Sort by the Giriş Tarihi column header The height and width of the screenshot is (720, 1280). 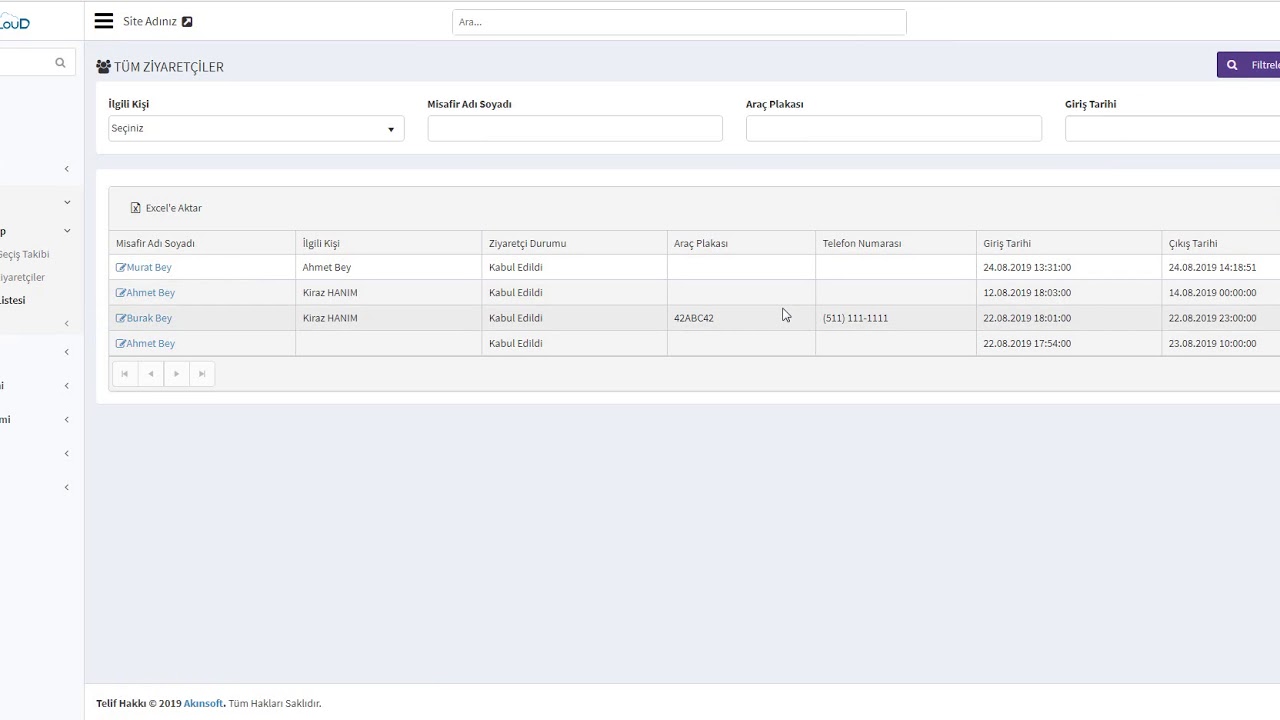[x=1007, y=243]
